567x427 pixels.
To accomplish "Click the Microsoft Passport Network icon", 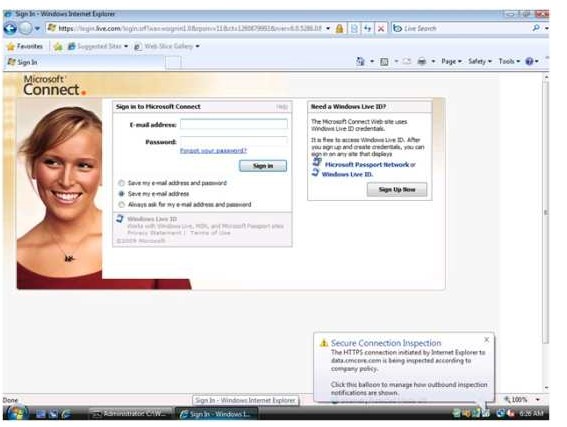I will [317, 162].
